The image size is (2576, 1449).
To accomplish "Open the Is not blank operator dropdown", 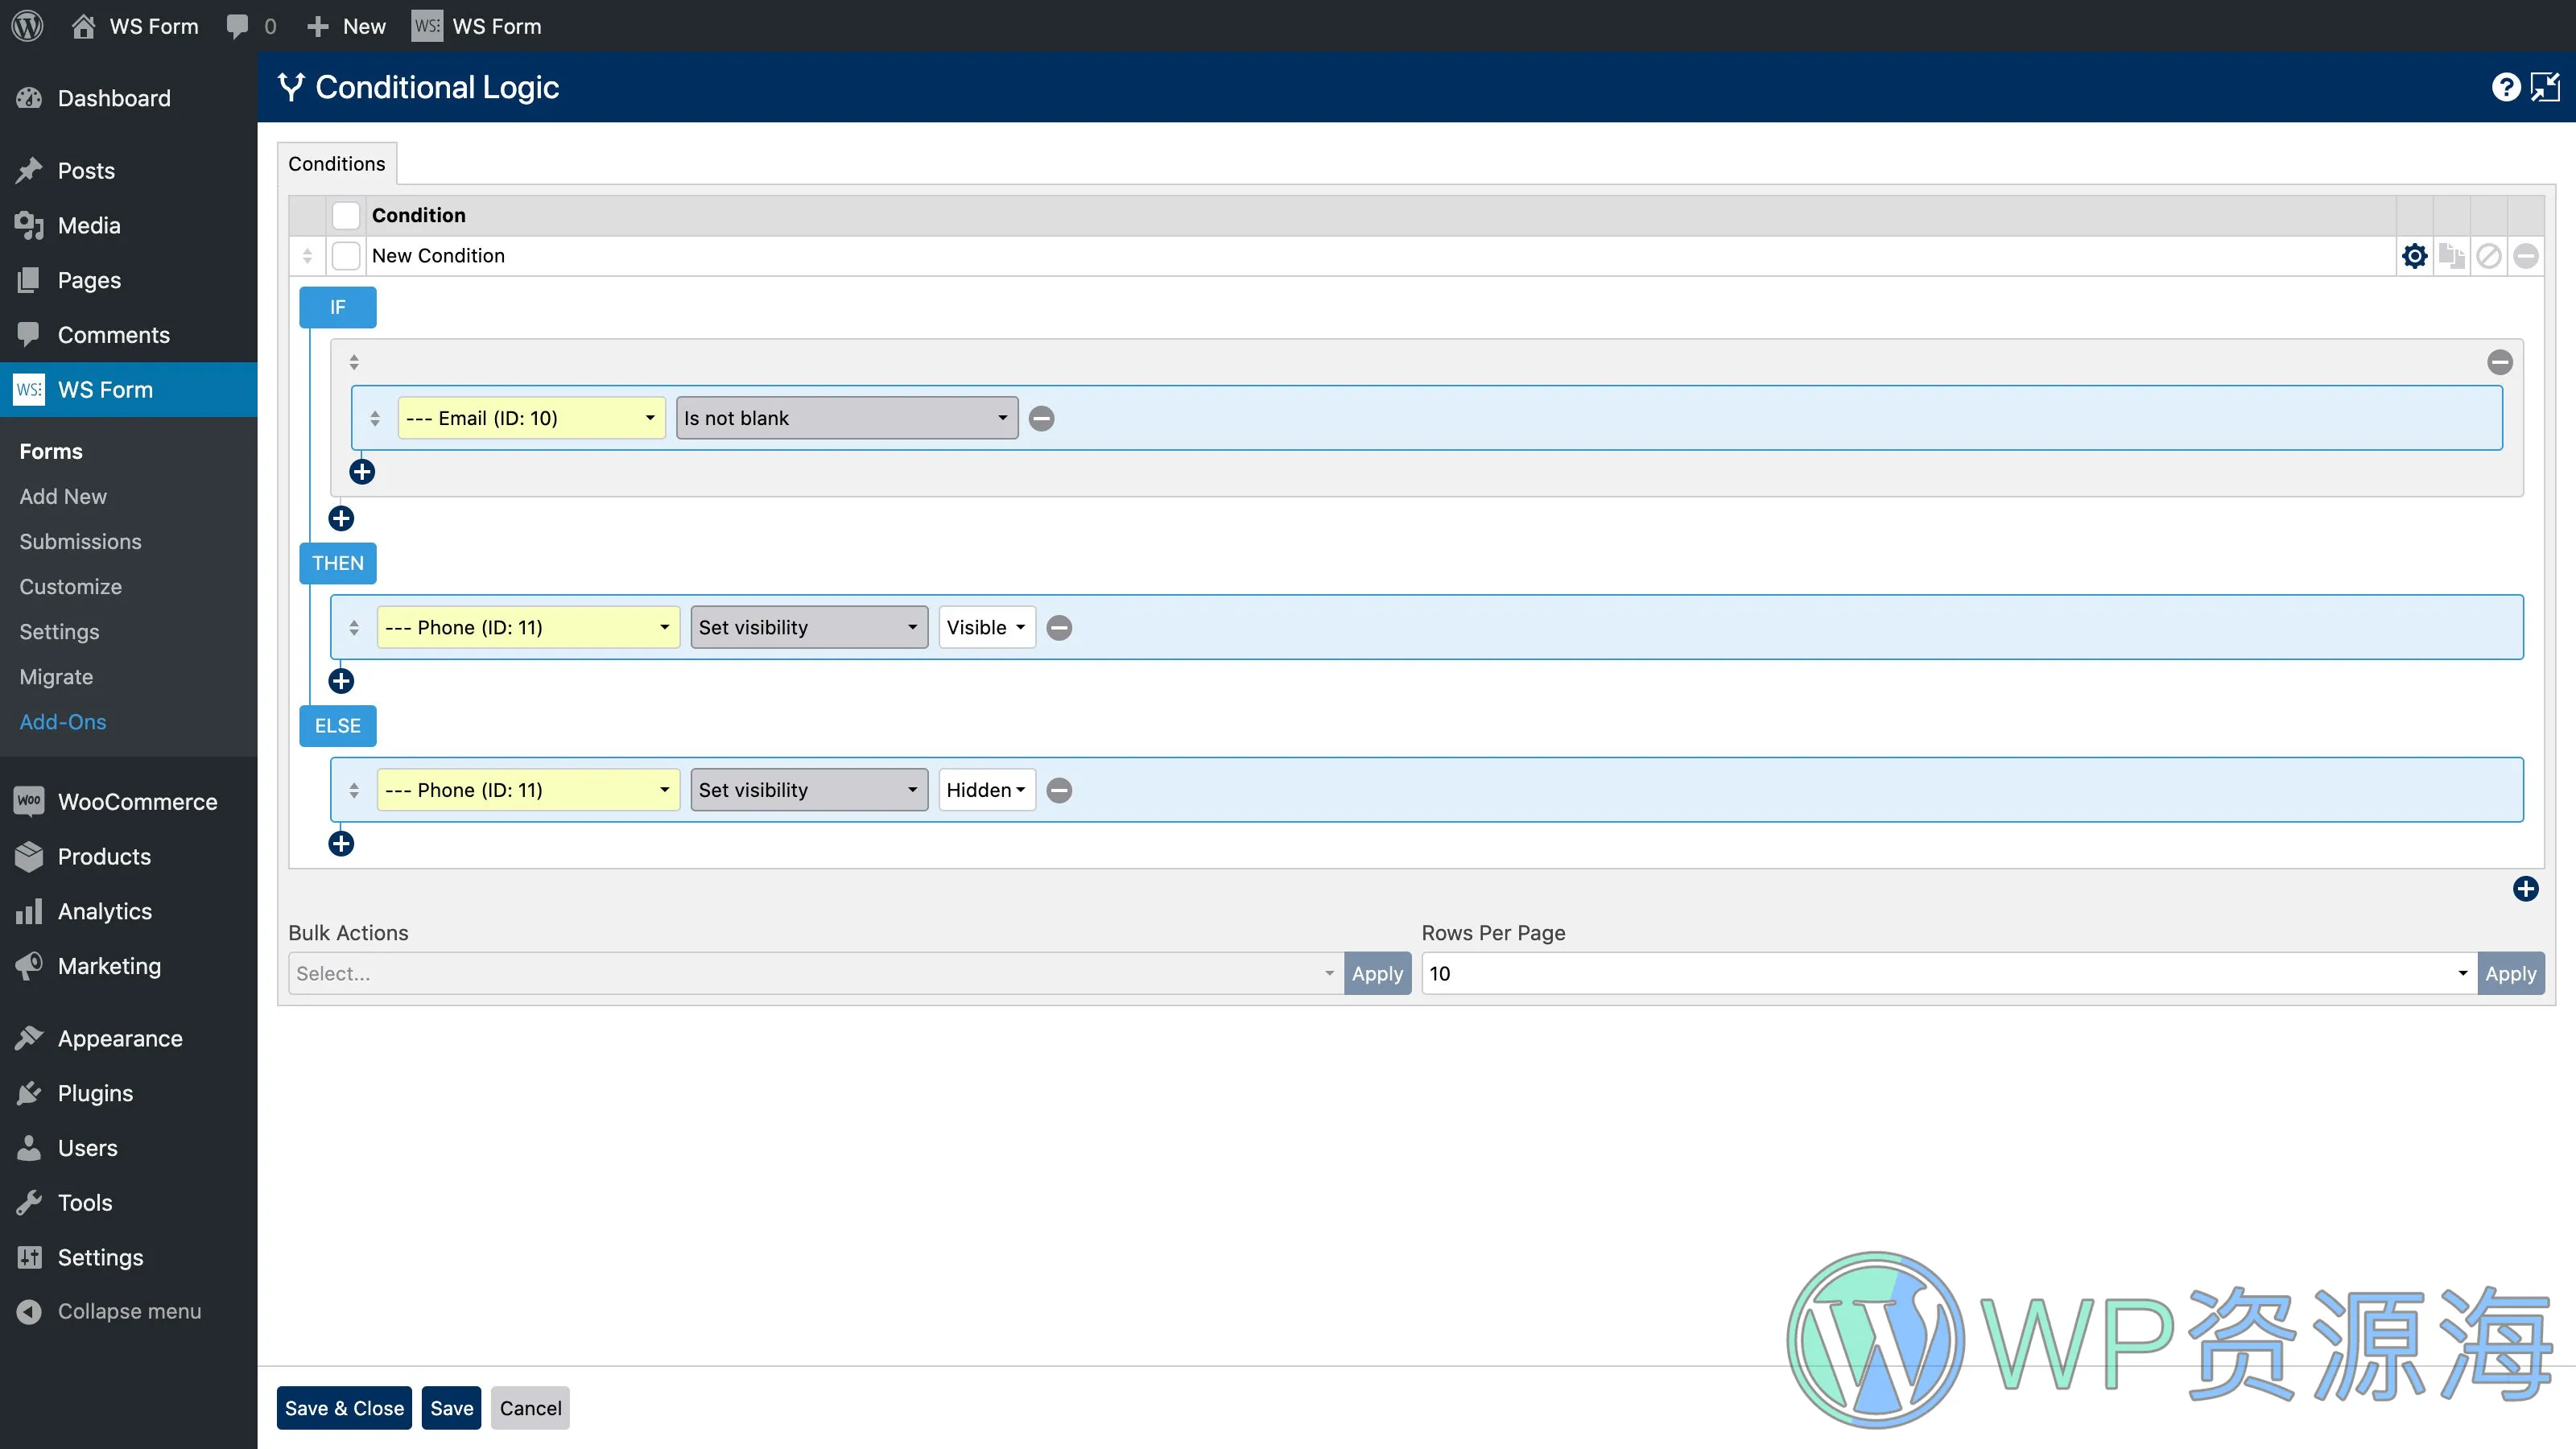I will [x=847, y=418].
